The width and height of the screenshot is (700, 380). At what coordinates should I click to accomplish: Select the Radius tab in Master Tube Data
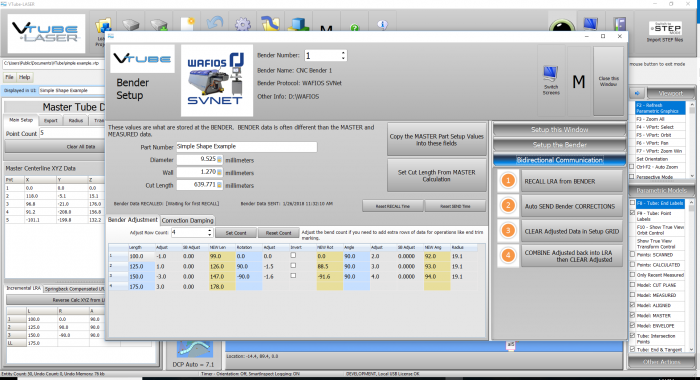[x=76, y=121]
